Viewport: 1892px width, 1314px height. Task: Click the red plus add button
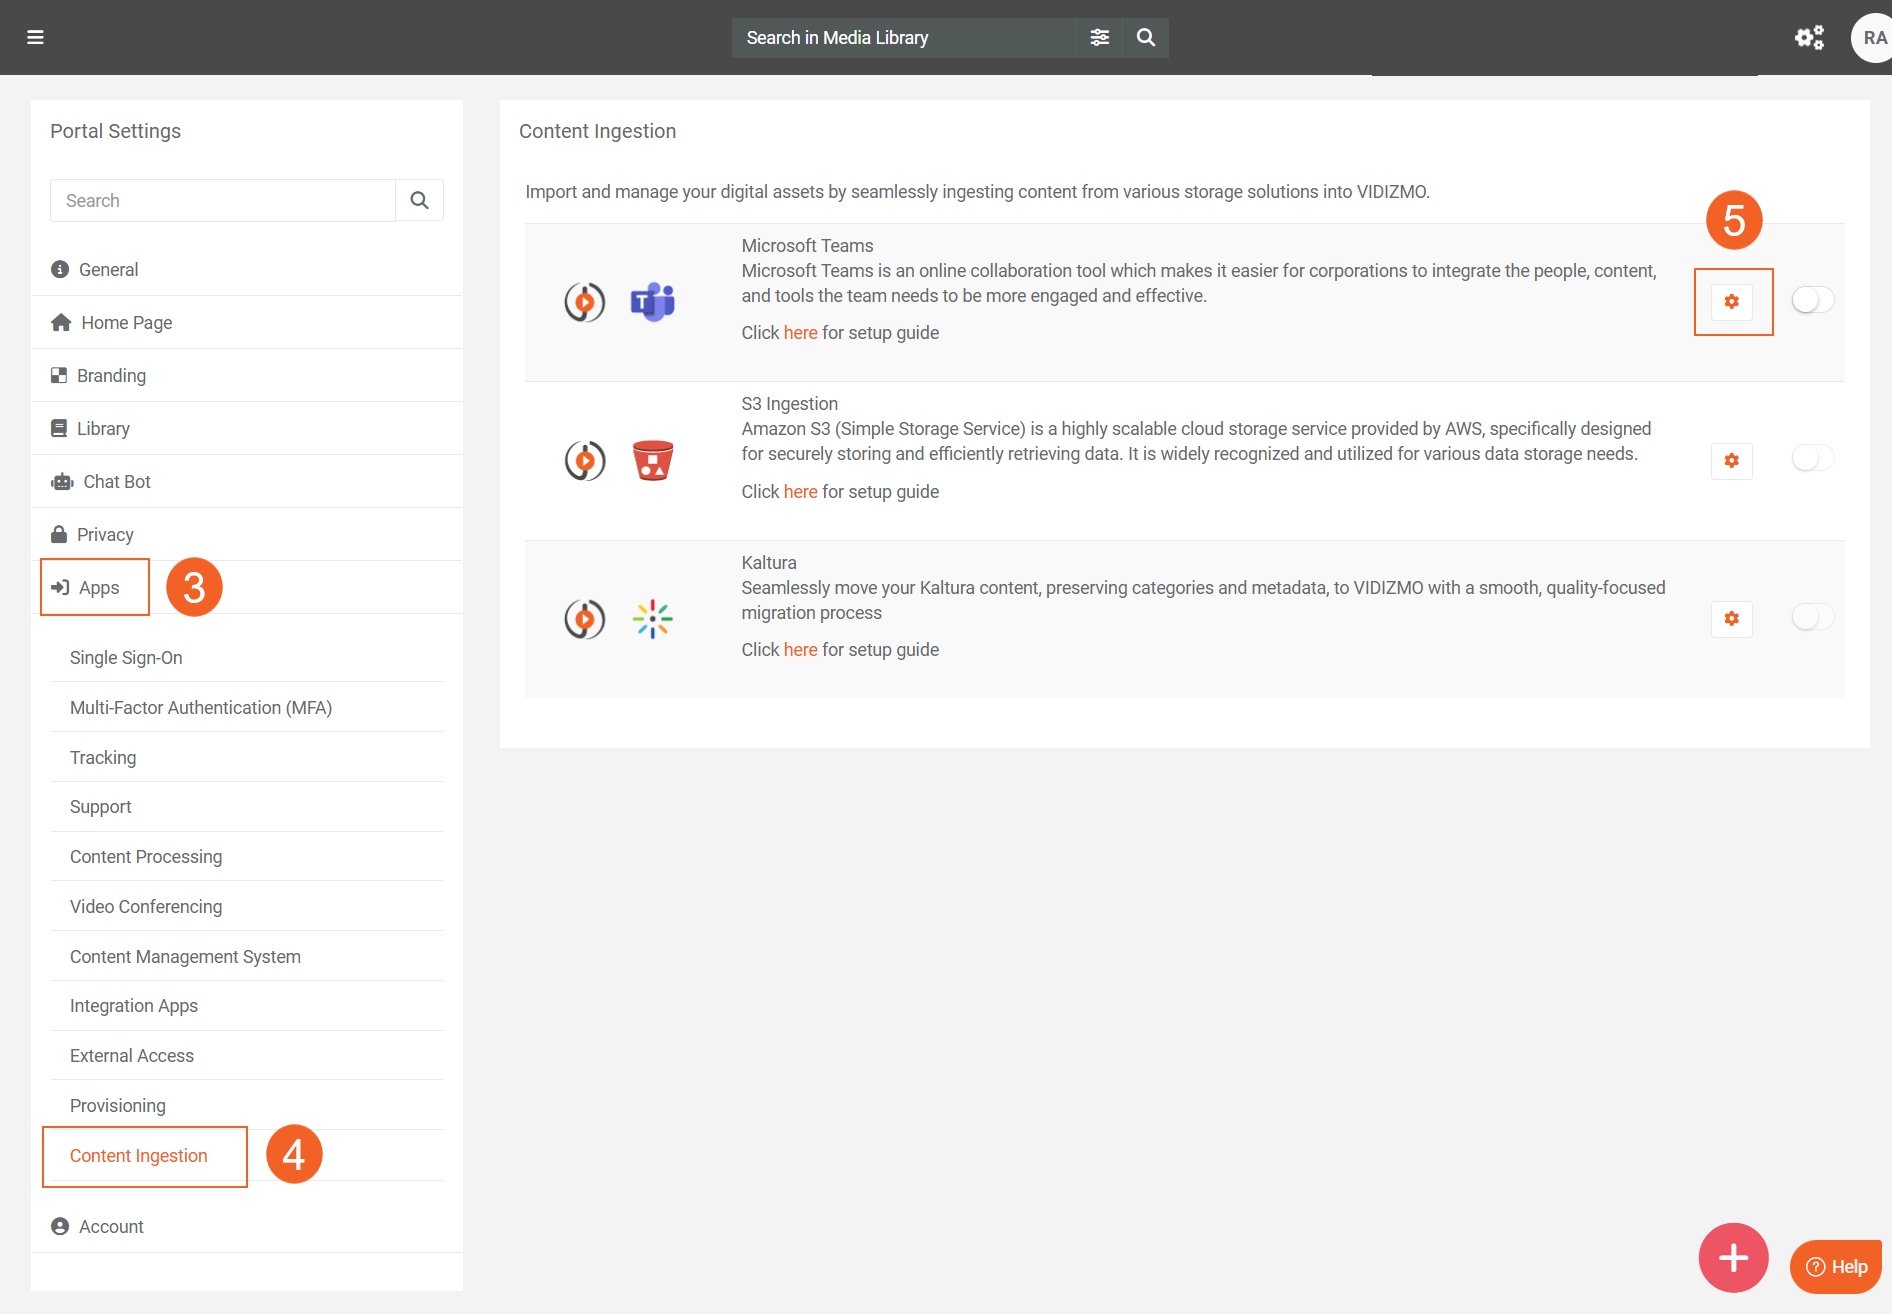click(1733, 1258)
